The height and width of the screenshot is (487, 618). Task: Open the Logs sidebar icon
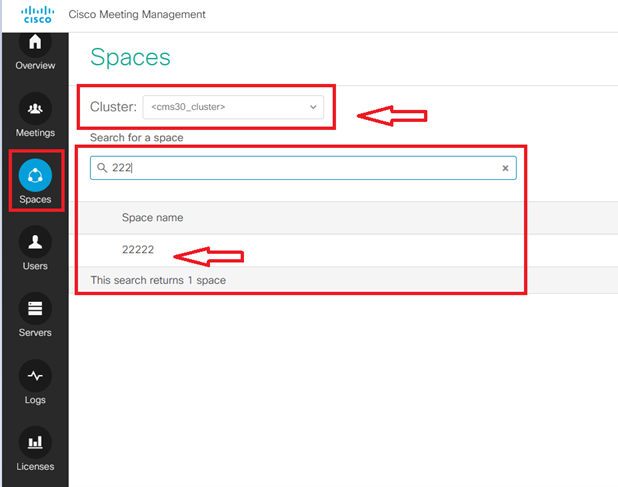(x=35, y=375)
